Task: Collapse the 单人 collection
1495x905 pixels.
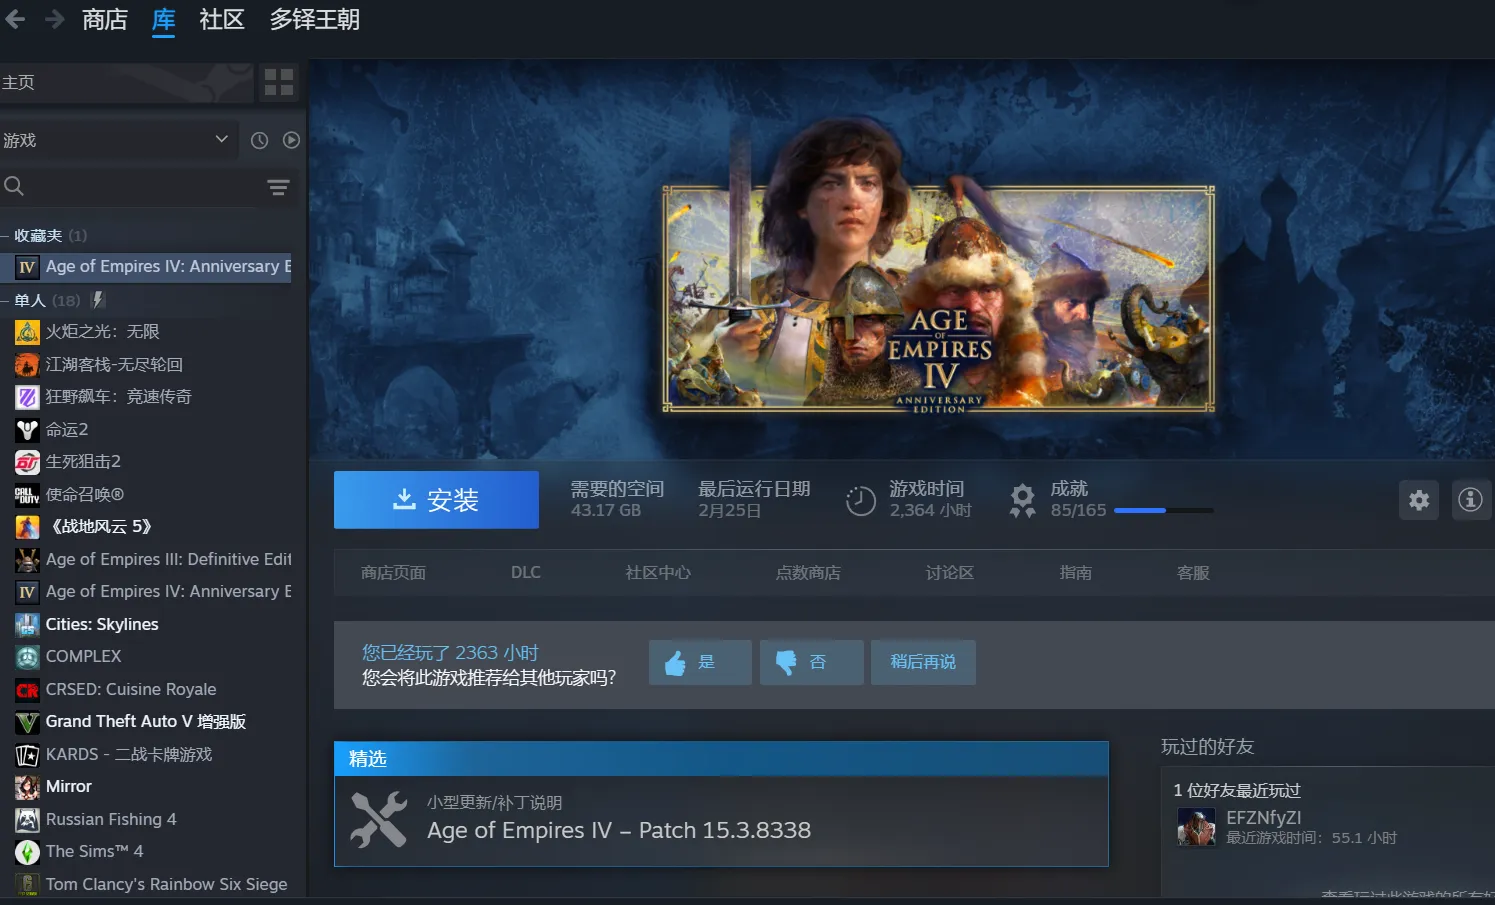Action: [x=6, y=301]
